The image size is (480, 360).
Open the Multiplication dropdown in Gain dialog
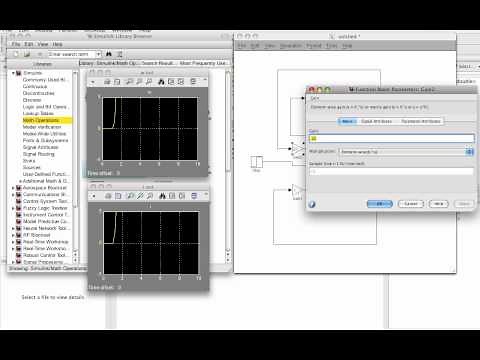coord(469,152)
